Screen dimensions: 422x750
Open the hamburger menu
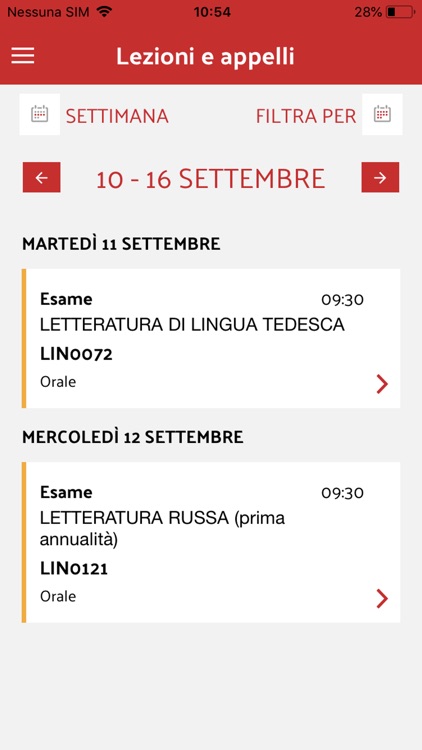coord(22,56)
